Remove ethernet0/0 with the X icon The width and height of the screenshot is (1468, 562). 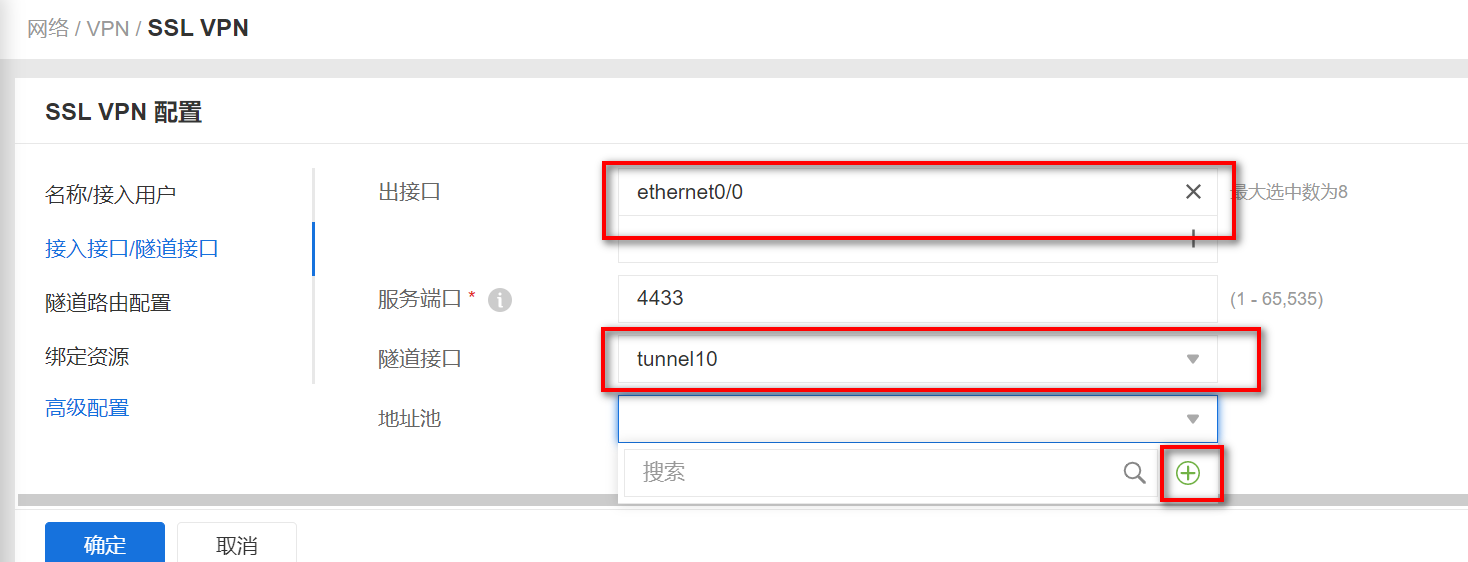[1193, 192]
